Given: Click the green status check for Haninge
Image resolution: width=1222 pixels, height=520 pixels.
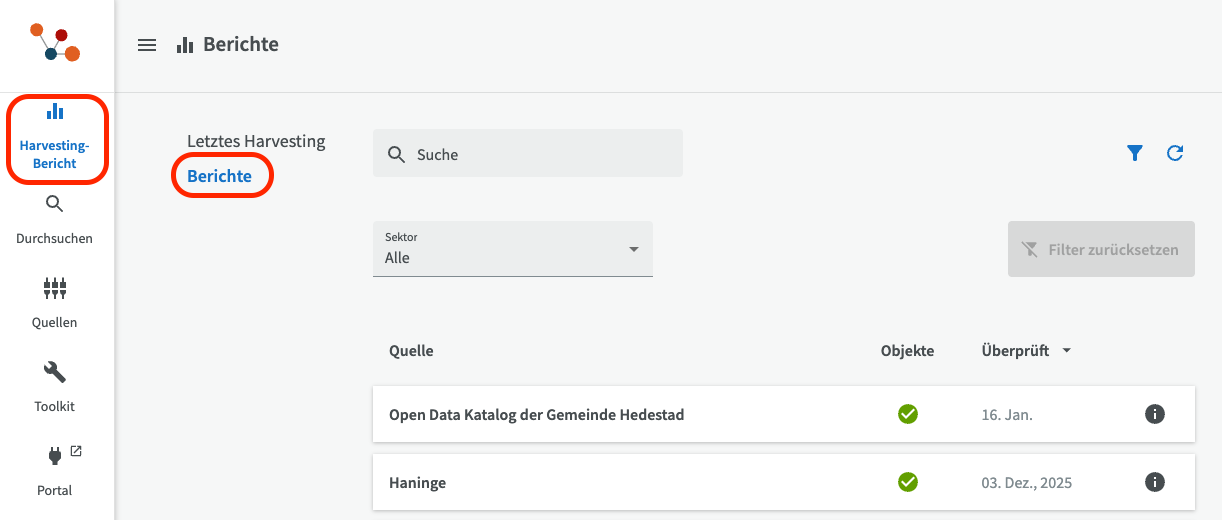Looking at the screenshot, I should click(907, 482).
